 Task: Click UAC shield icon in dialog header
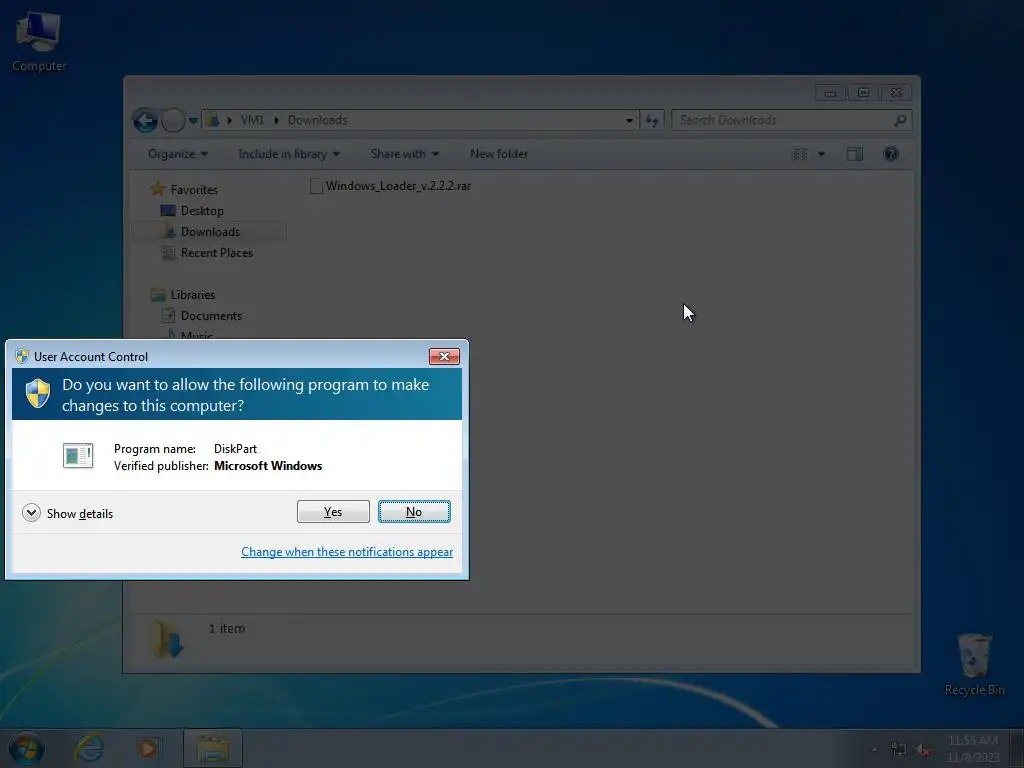38,394
